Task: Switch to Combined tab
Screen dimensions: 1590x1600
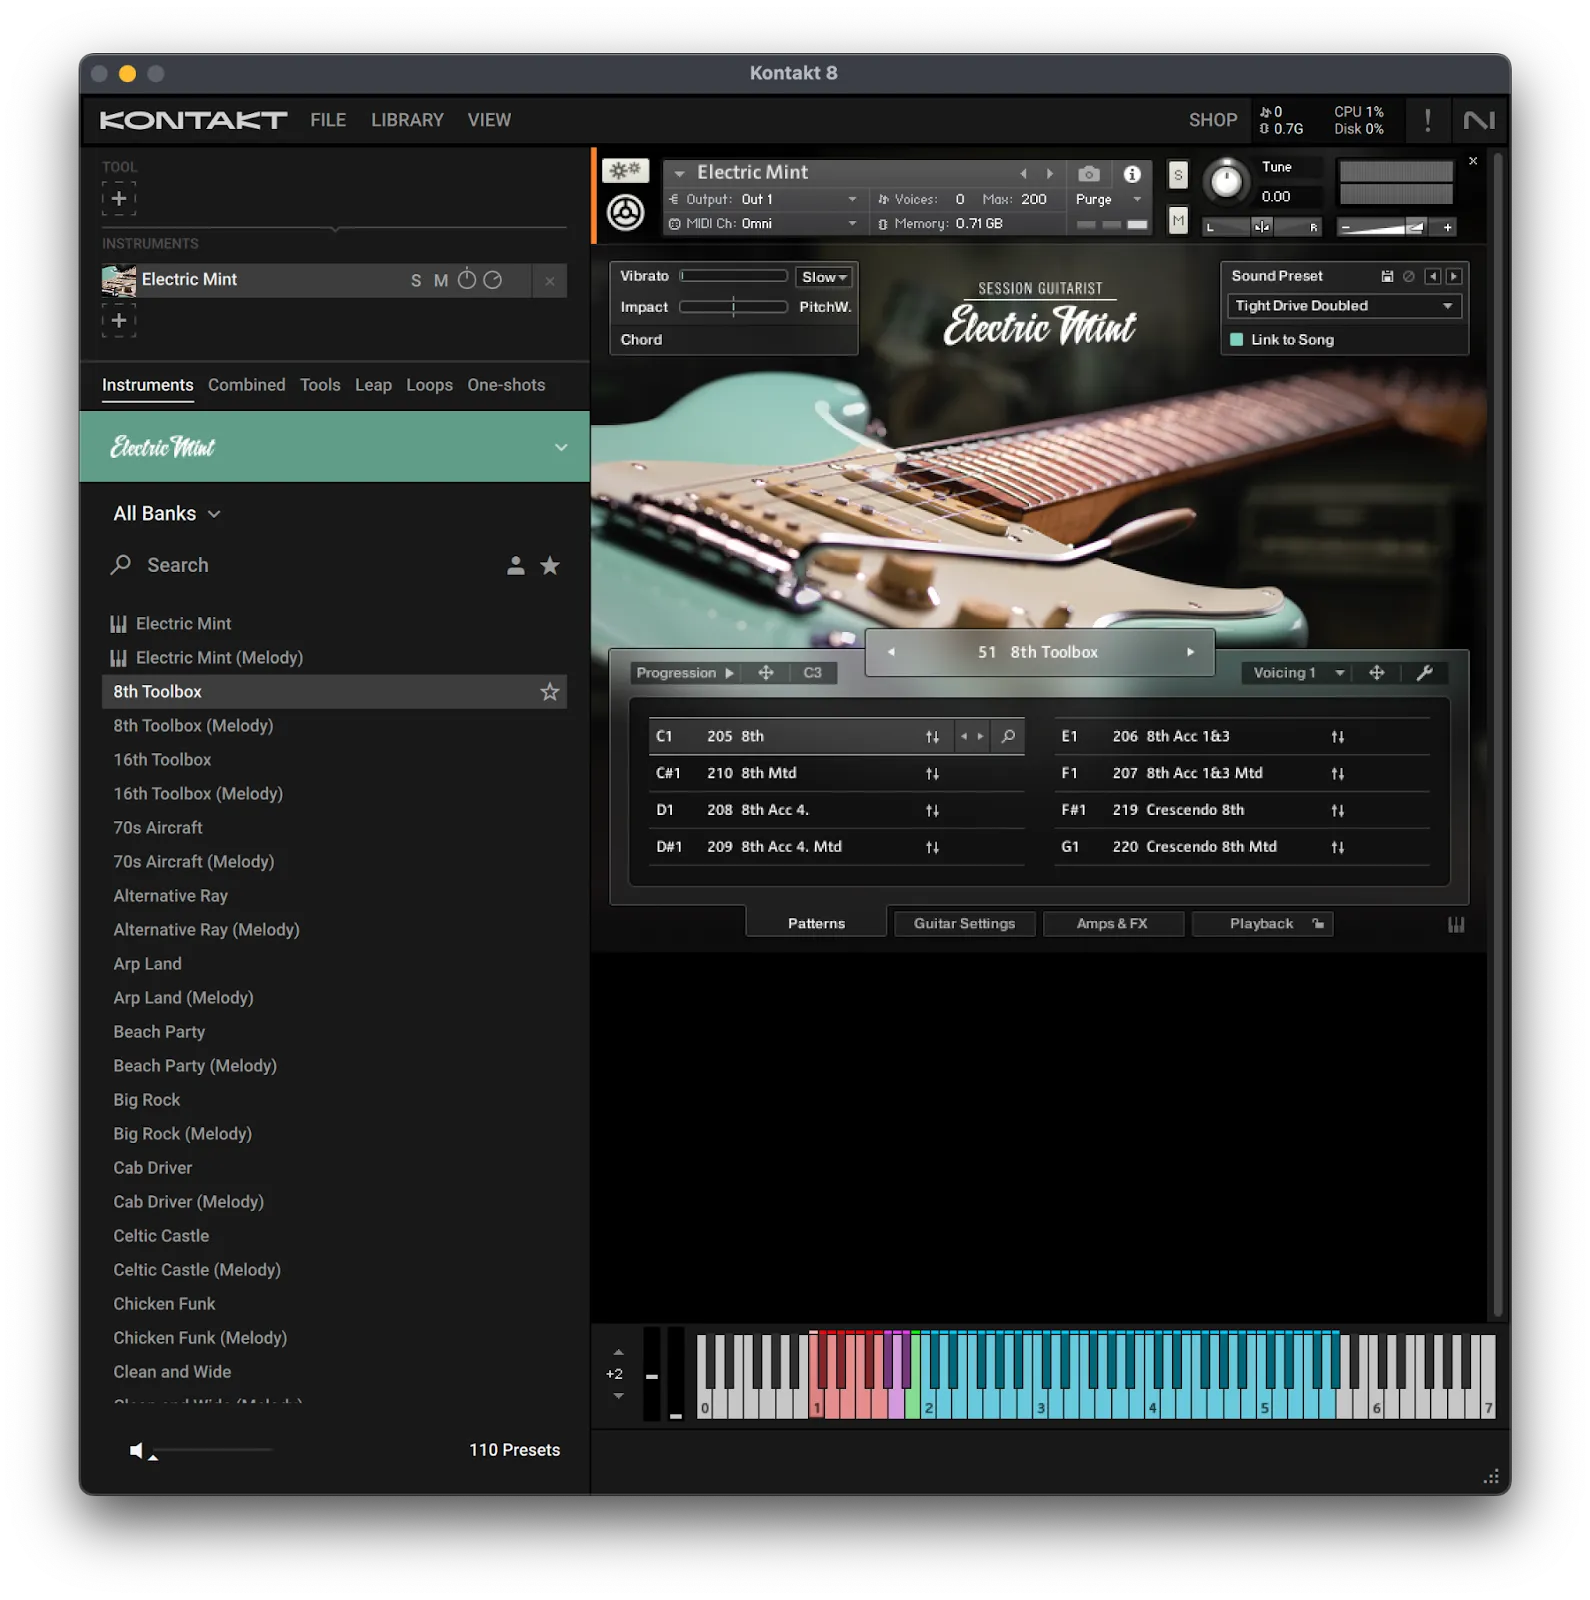Action: tap(246, 385)
